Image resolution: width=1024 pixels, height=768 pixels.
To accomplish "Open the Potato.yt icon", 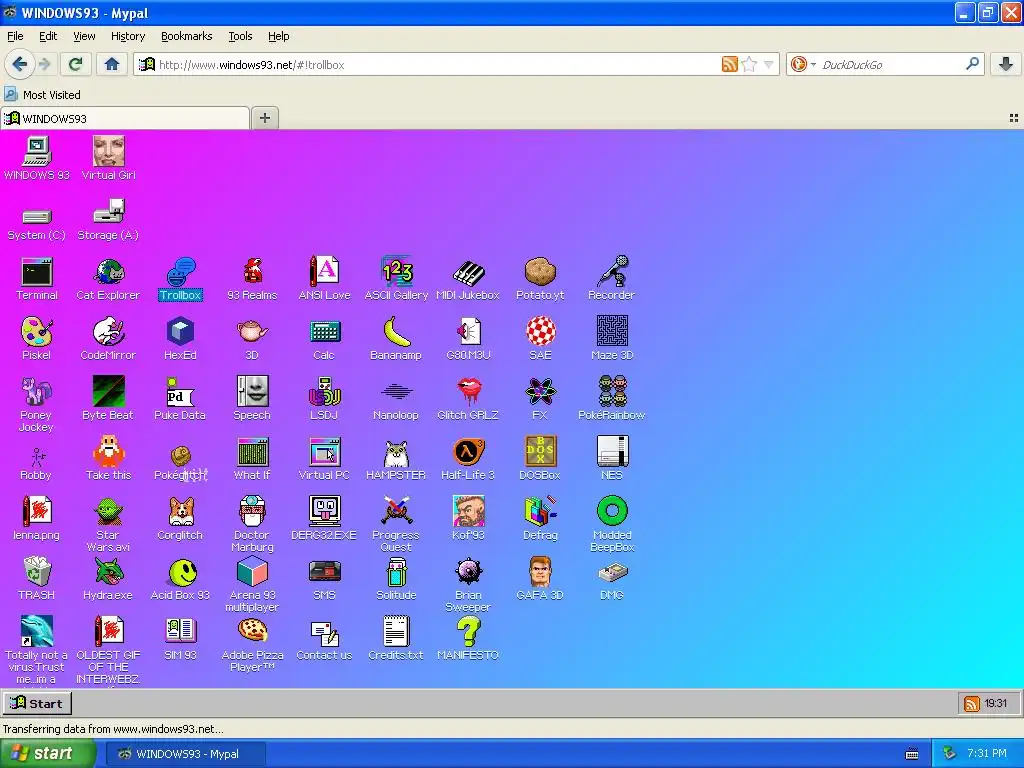I will coord(539,279).
